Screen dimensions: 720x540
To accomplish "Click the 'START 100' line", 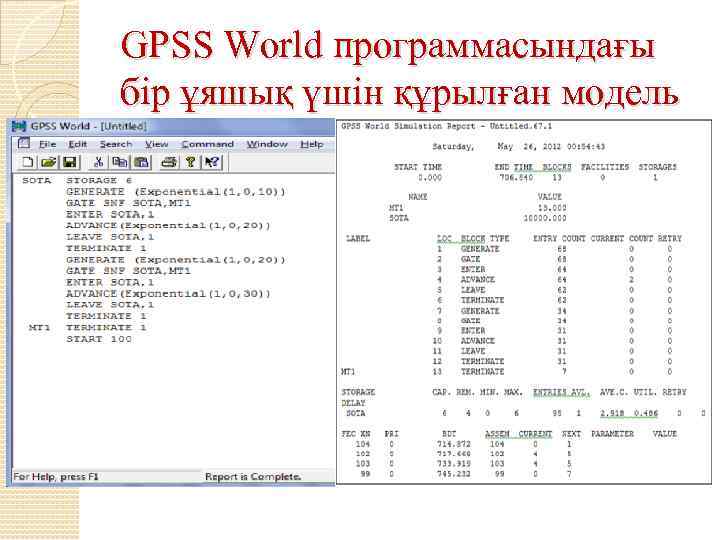I will [99, 339].
